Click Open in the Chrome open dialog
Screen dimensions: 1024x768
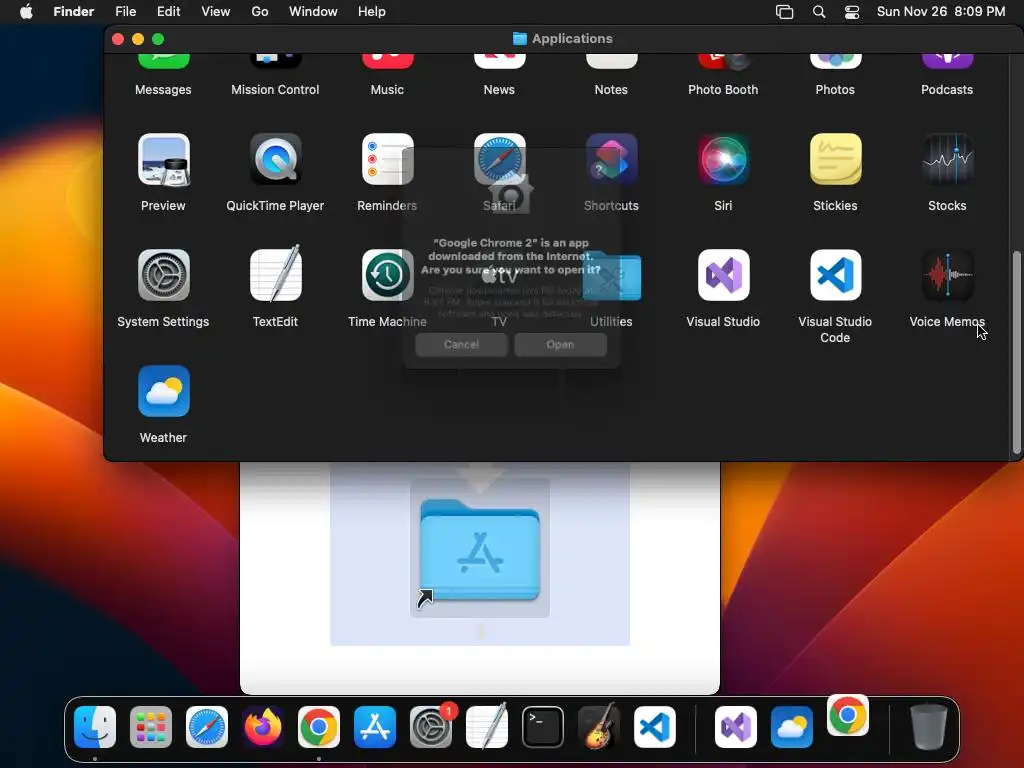coord(560,344)
